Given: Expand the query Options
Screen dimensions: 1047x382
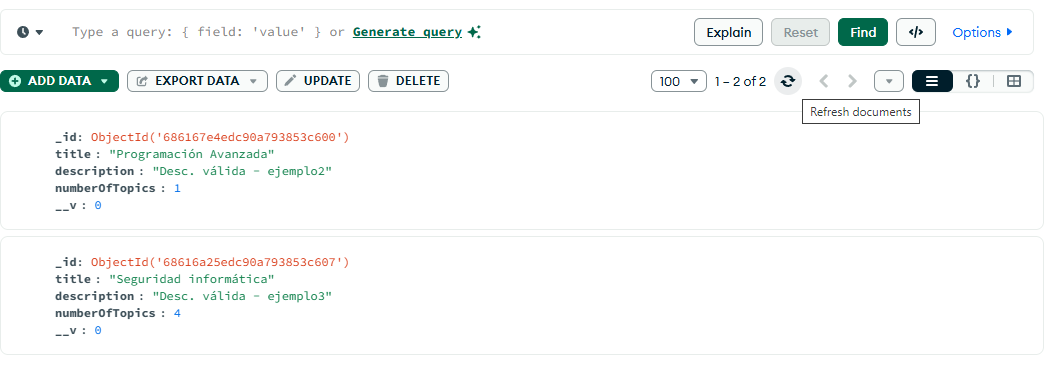Looking at the screenshot, I should [x=982, y=32].
